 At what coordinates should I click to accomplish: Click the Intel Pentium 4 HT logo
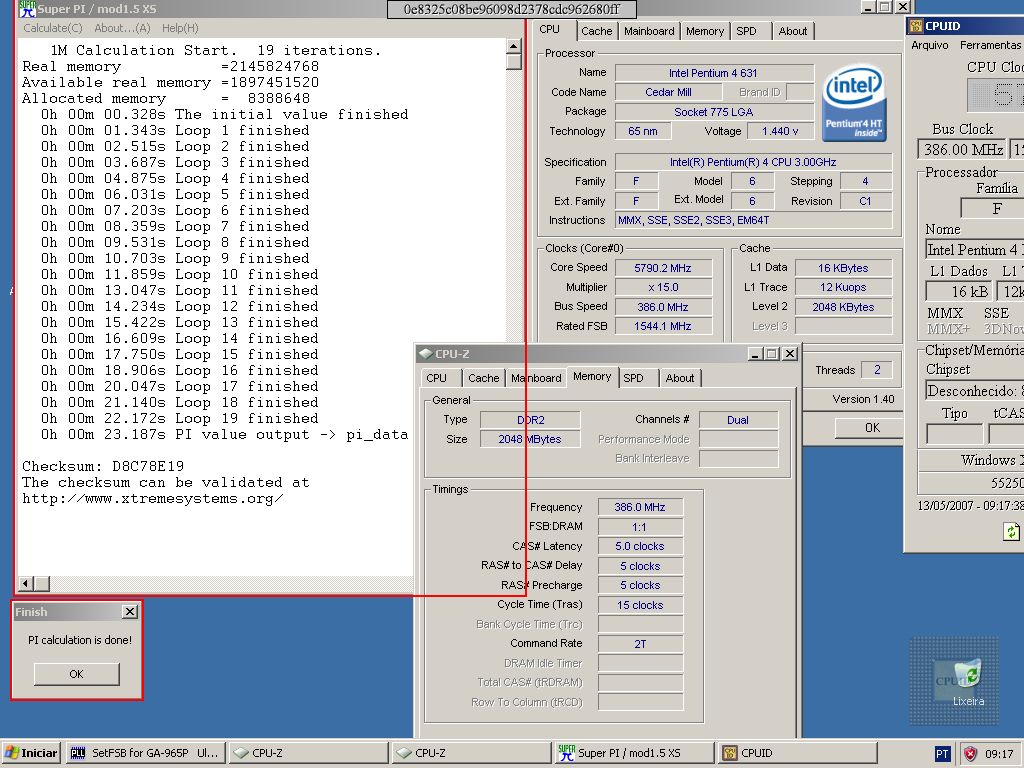[x=854, y=103]
